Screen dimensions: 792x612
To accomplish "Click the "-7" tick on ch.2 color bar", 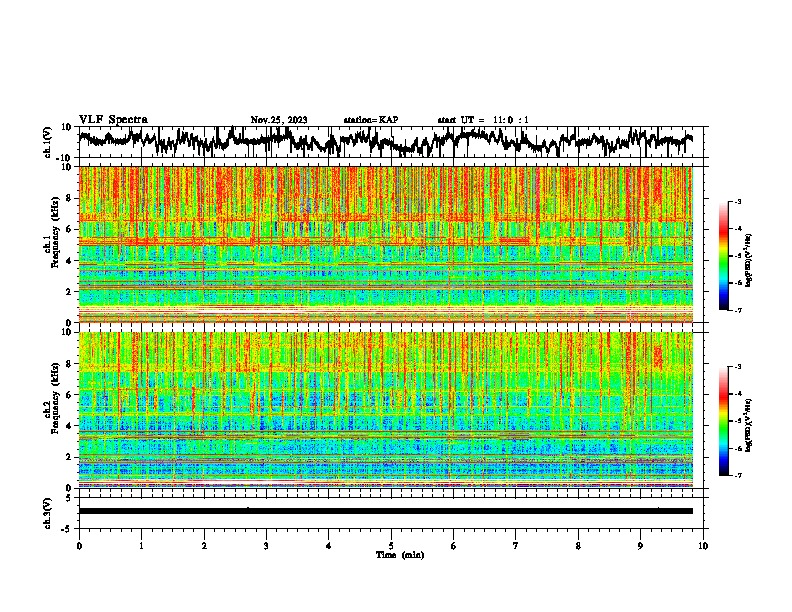I will (x=738, y=475).
